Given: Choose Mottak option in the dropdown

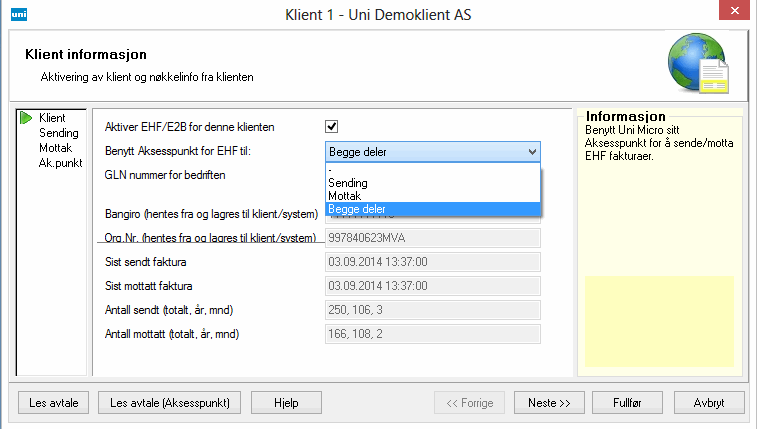Looking at the screenshot, I should pos(345,196).
